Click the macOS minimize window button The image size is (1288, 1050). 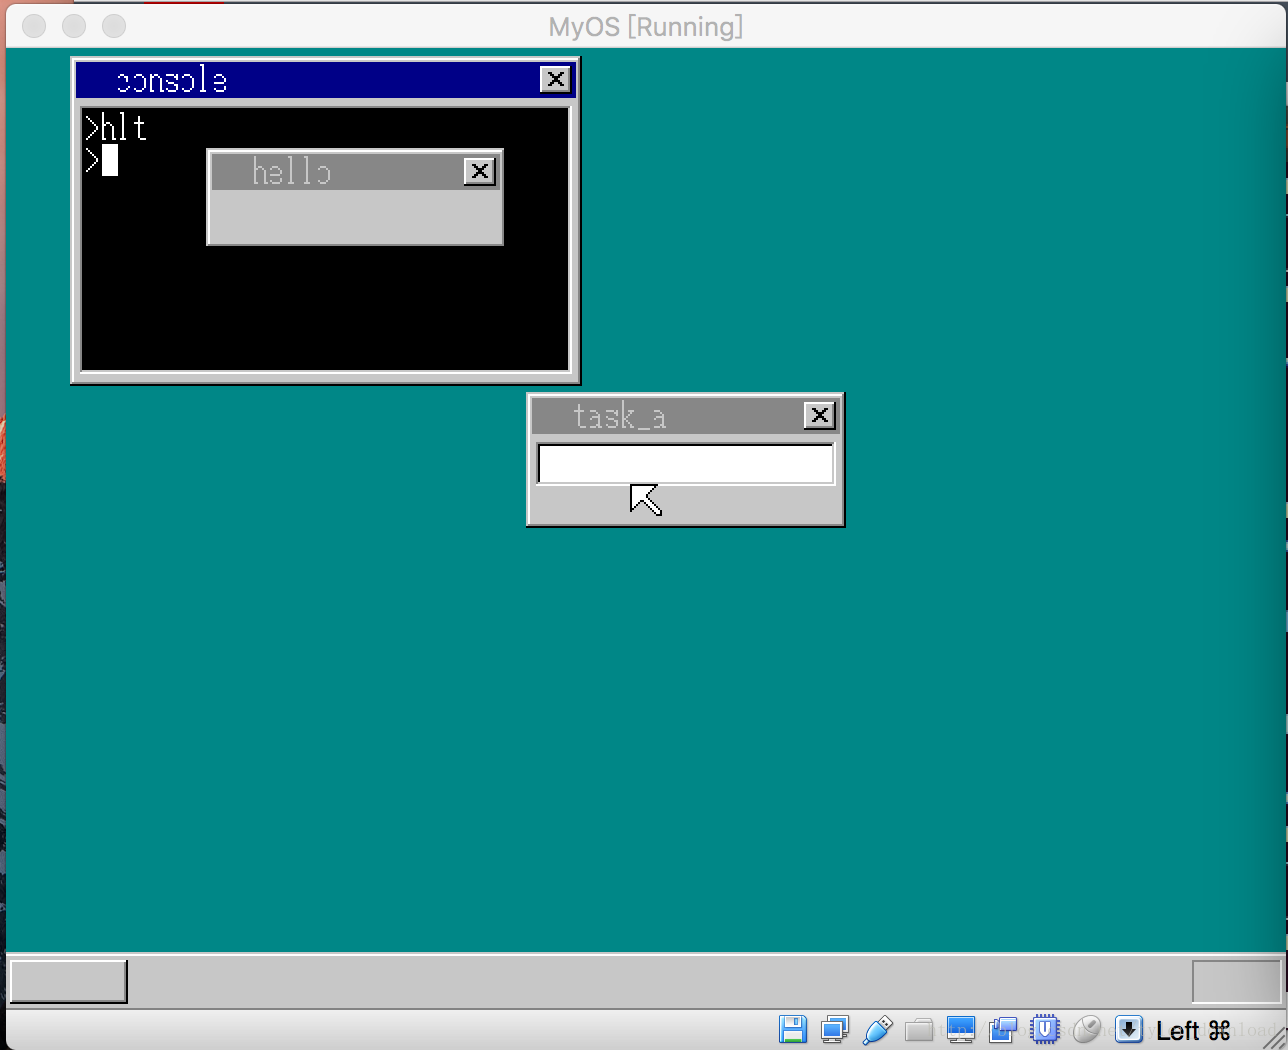pyautogui.click(x=74, y=26)
